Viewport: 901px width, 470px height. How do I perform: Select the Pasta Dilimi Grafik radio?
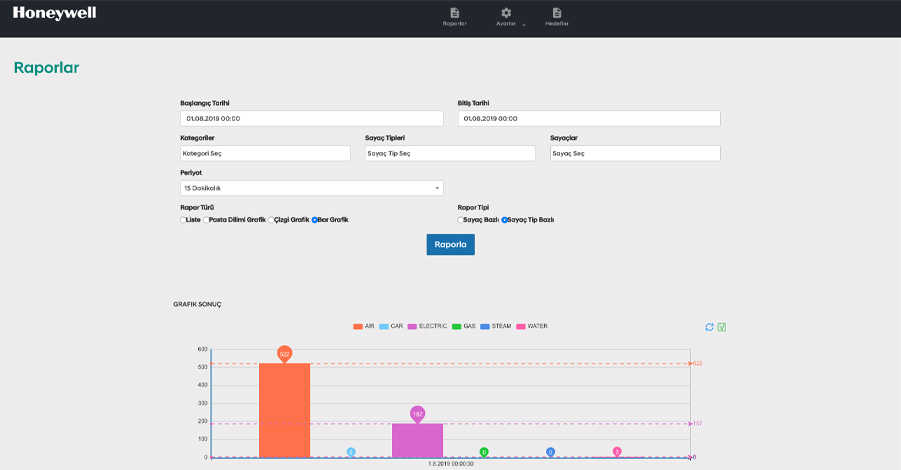[206, 220]
